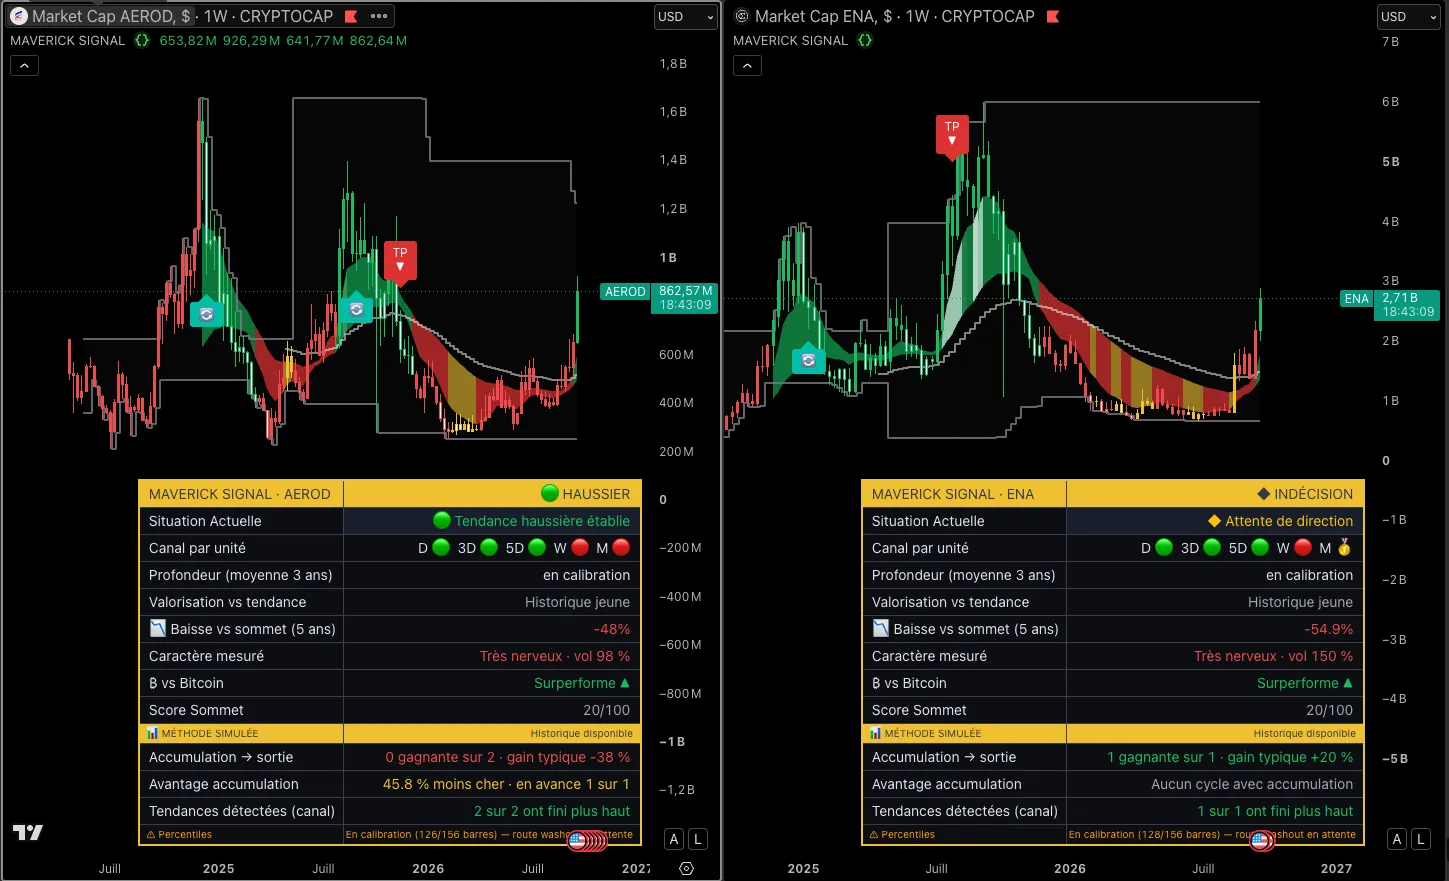Viewport: 1449px width, 881px height.
Task: Click 'Aucun cycle avec accumulation' text
Action: [x=1252, y=784]
